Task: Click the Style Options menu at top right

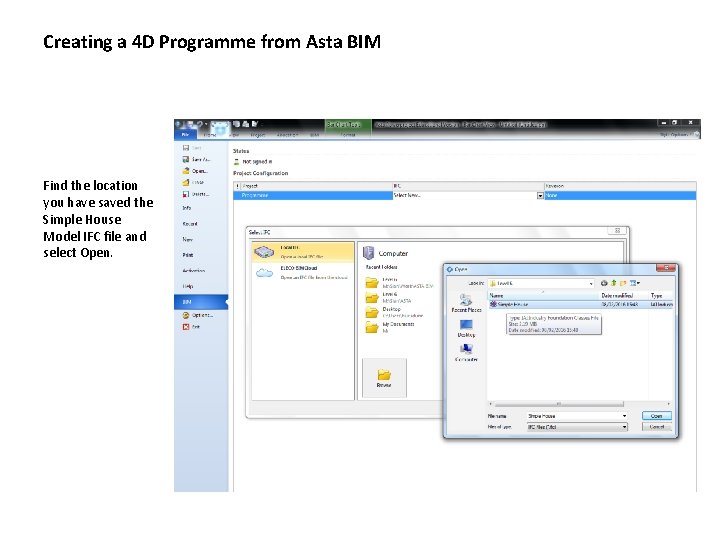Action: click(x=676, y=135)
